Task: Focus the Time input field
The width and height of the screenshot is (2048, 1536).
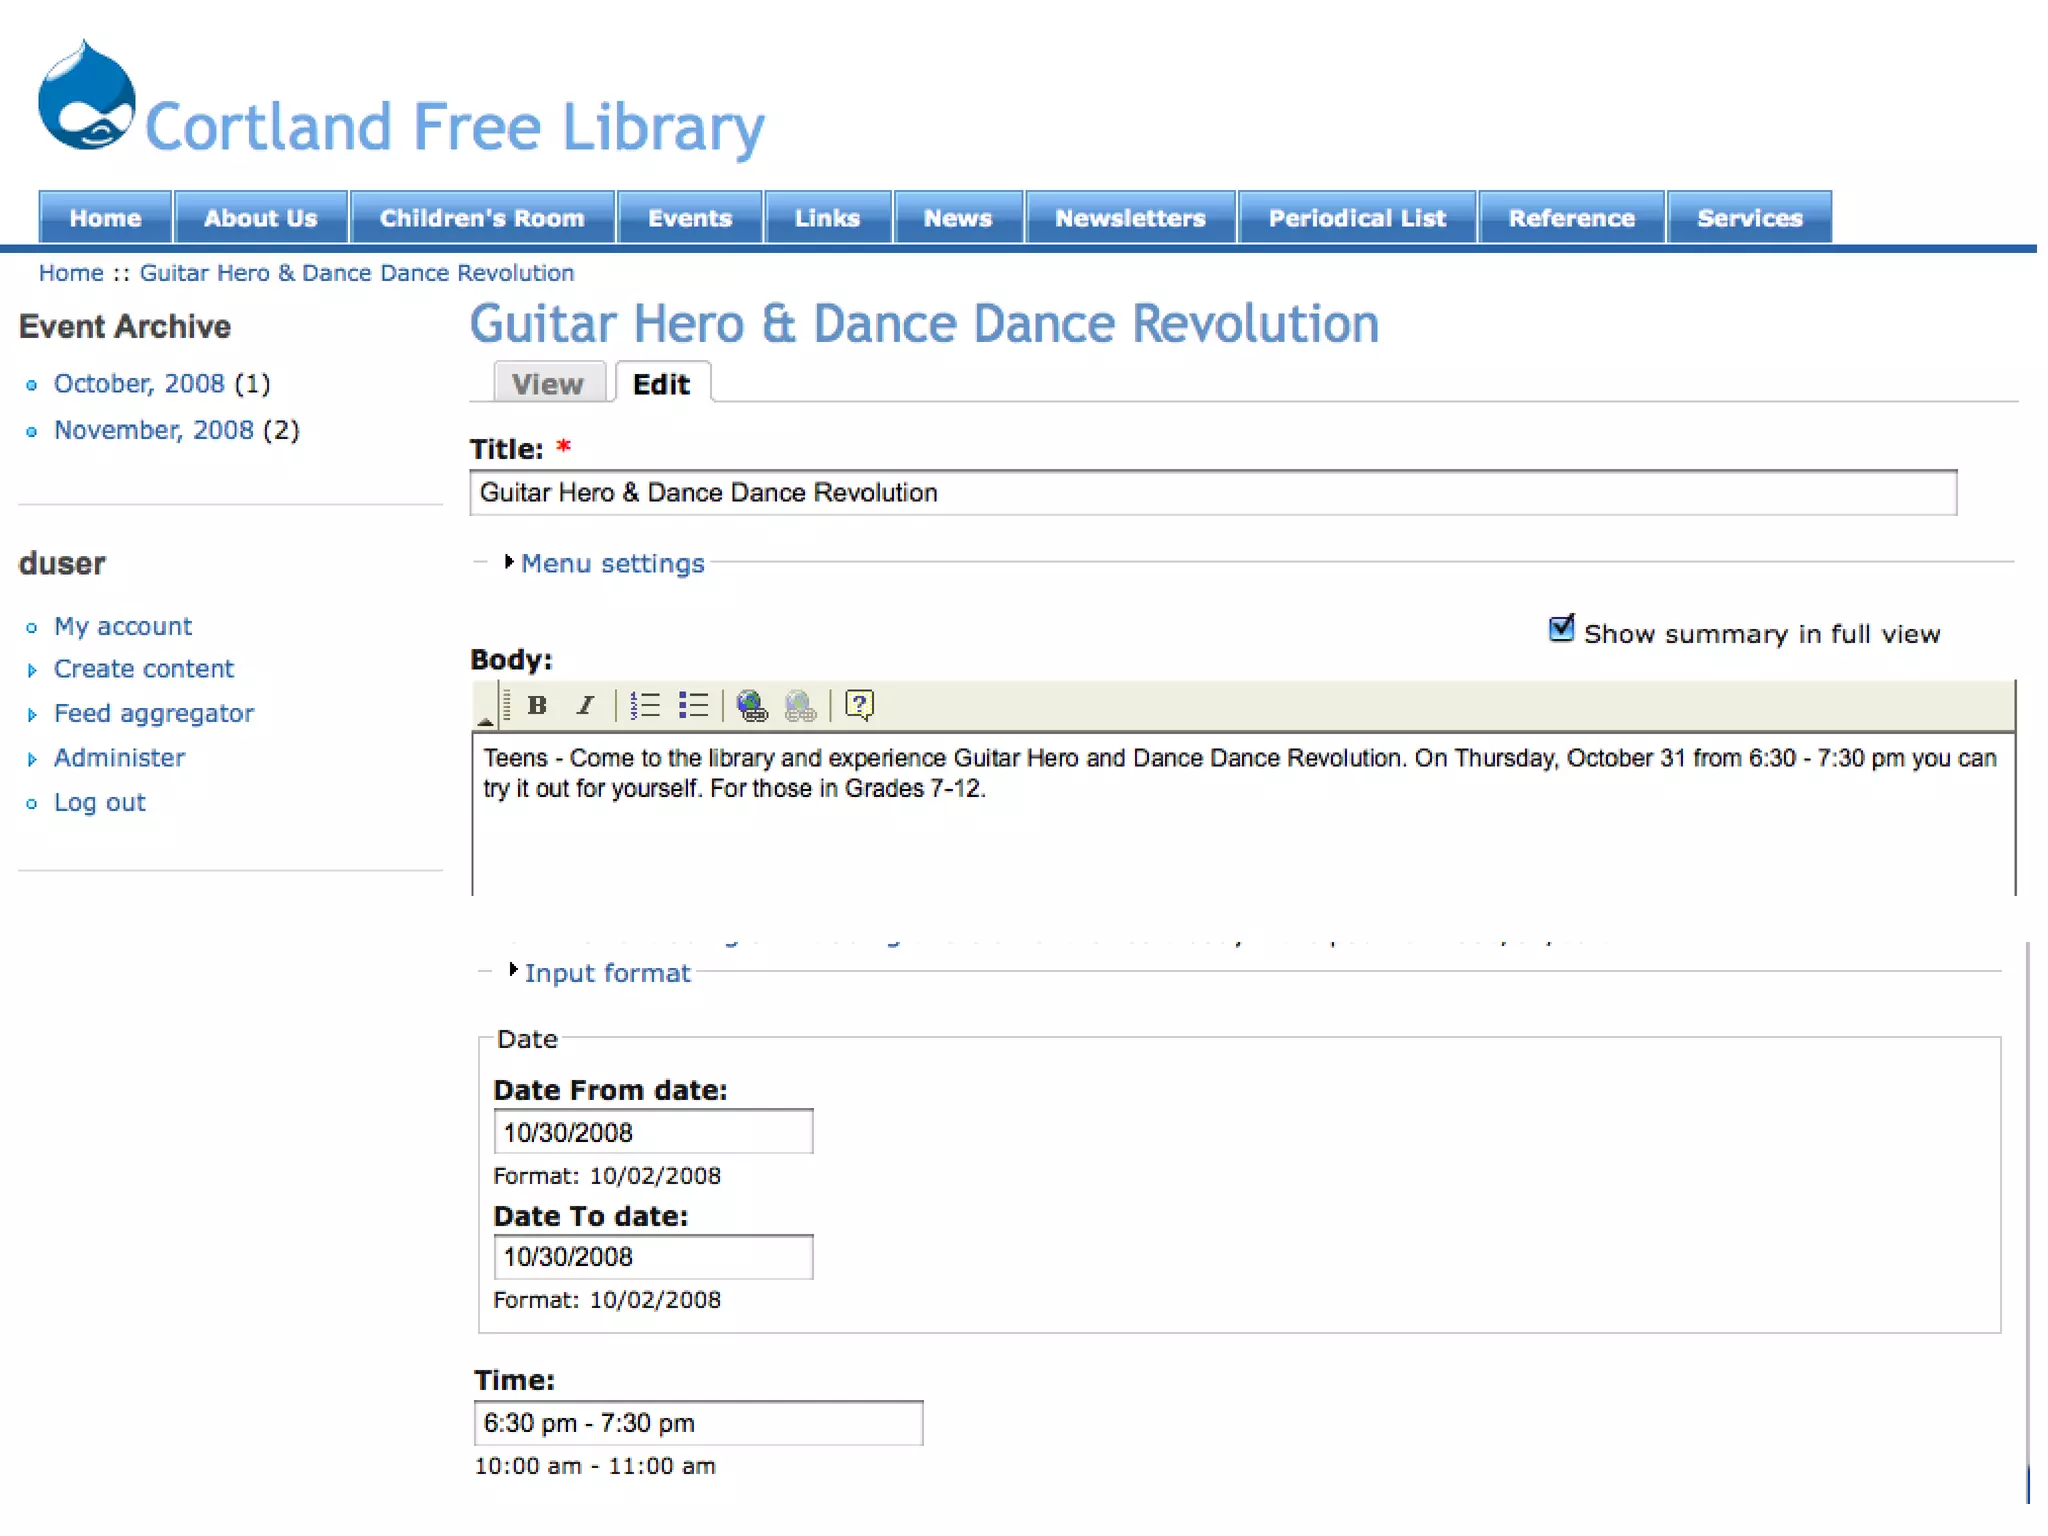Action: click(698, 1423)
